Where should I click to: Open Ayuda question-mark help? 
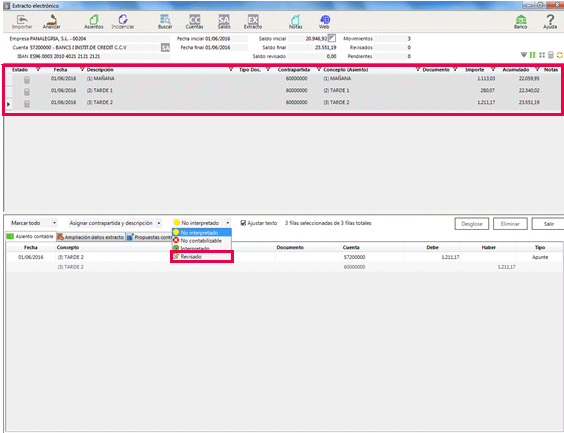pyautogui.click(x=550, y=22)
